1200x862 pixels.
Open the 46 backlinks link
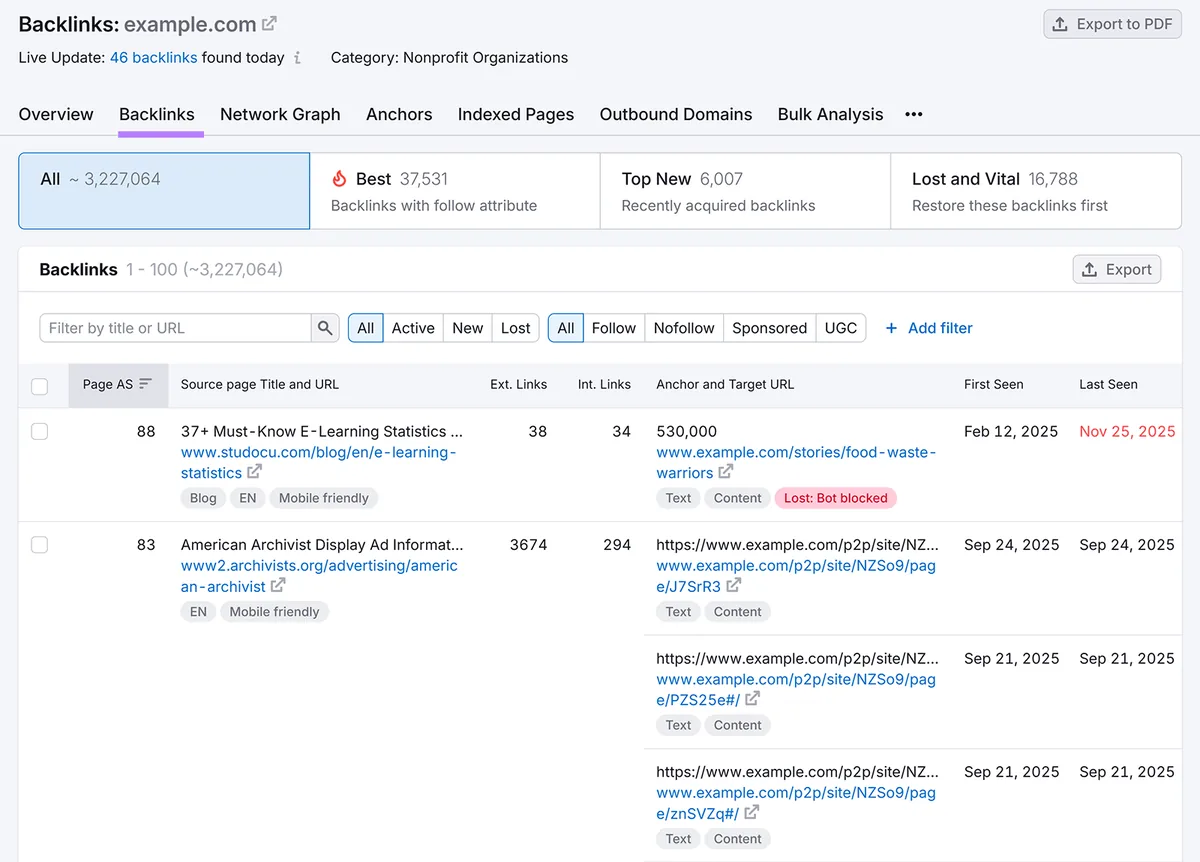153,58
